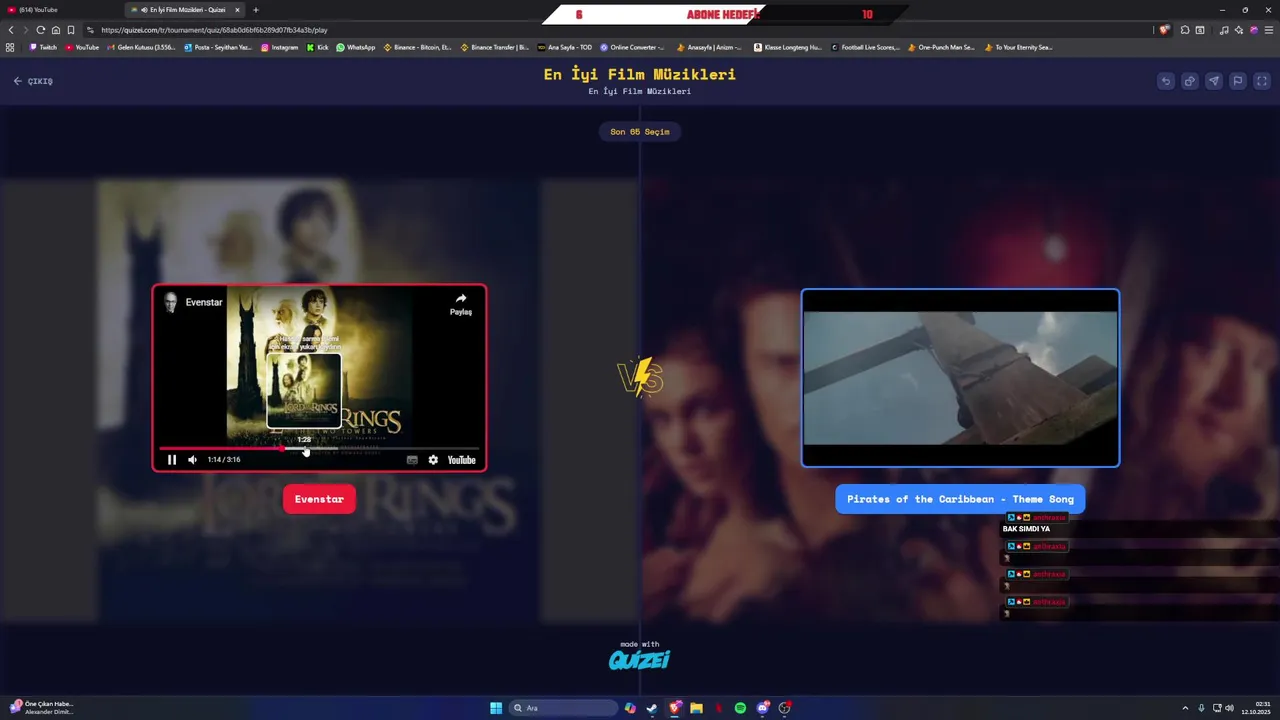Click the browser home icon
Viewport: 1280px width, 720px height.
point(56,30)
